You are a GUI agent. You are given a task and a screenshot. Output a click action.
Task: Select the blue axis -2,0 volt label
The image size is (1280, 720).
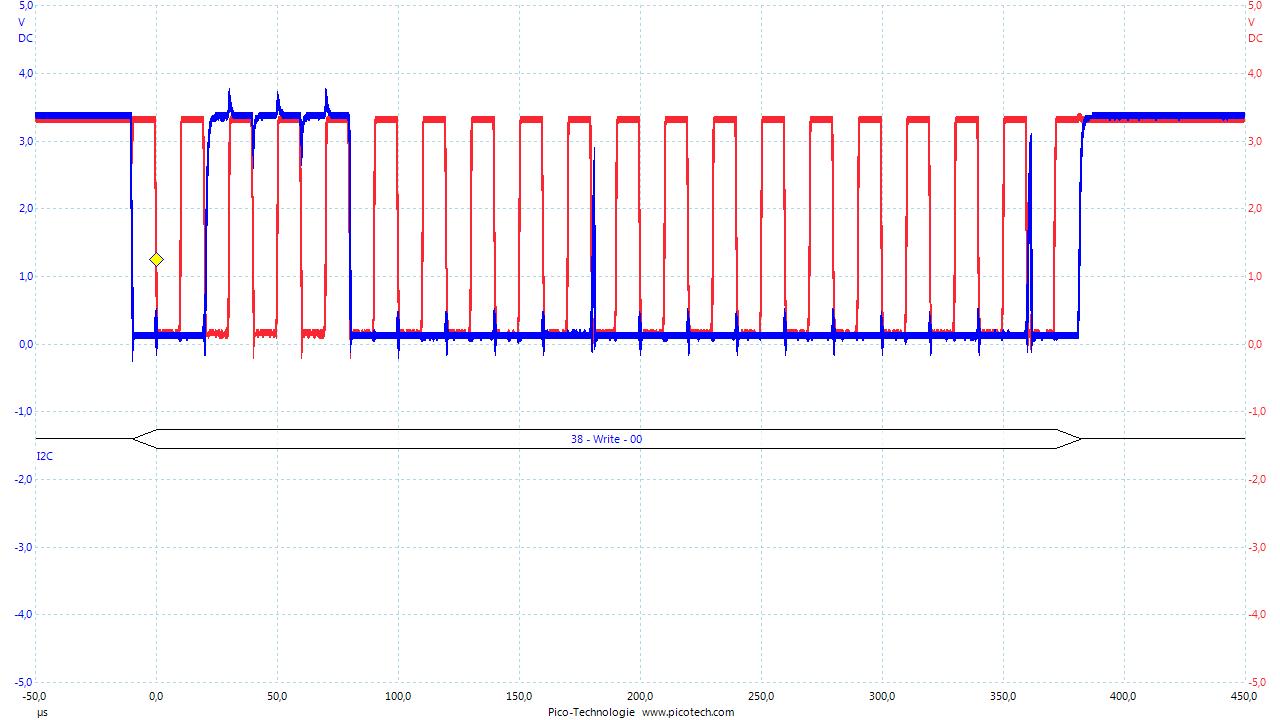25,479
